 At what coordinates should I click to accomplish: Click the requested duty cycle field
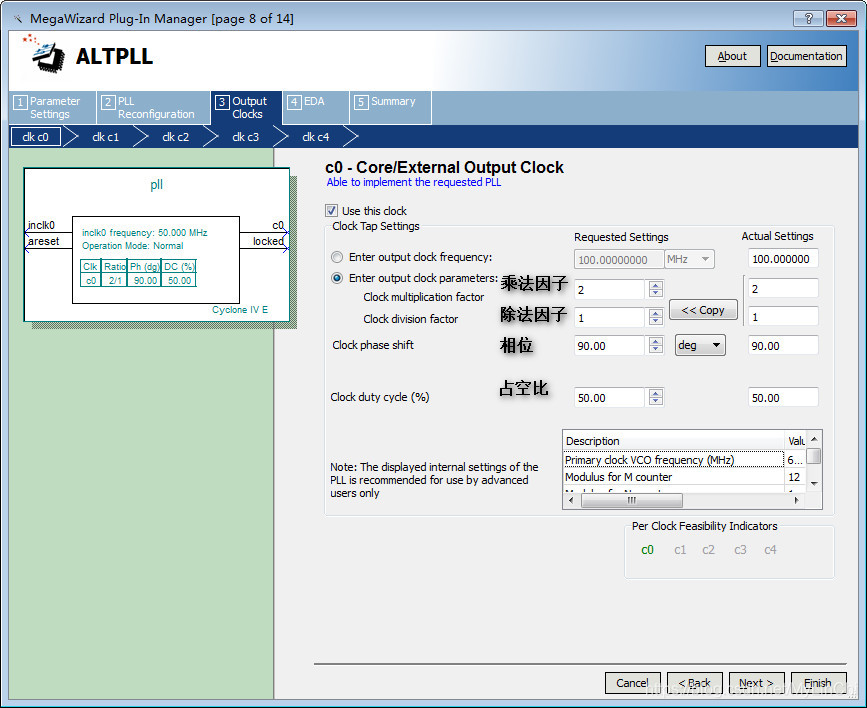pyautogui.click(x=609, y=398)
